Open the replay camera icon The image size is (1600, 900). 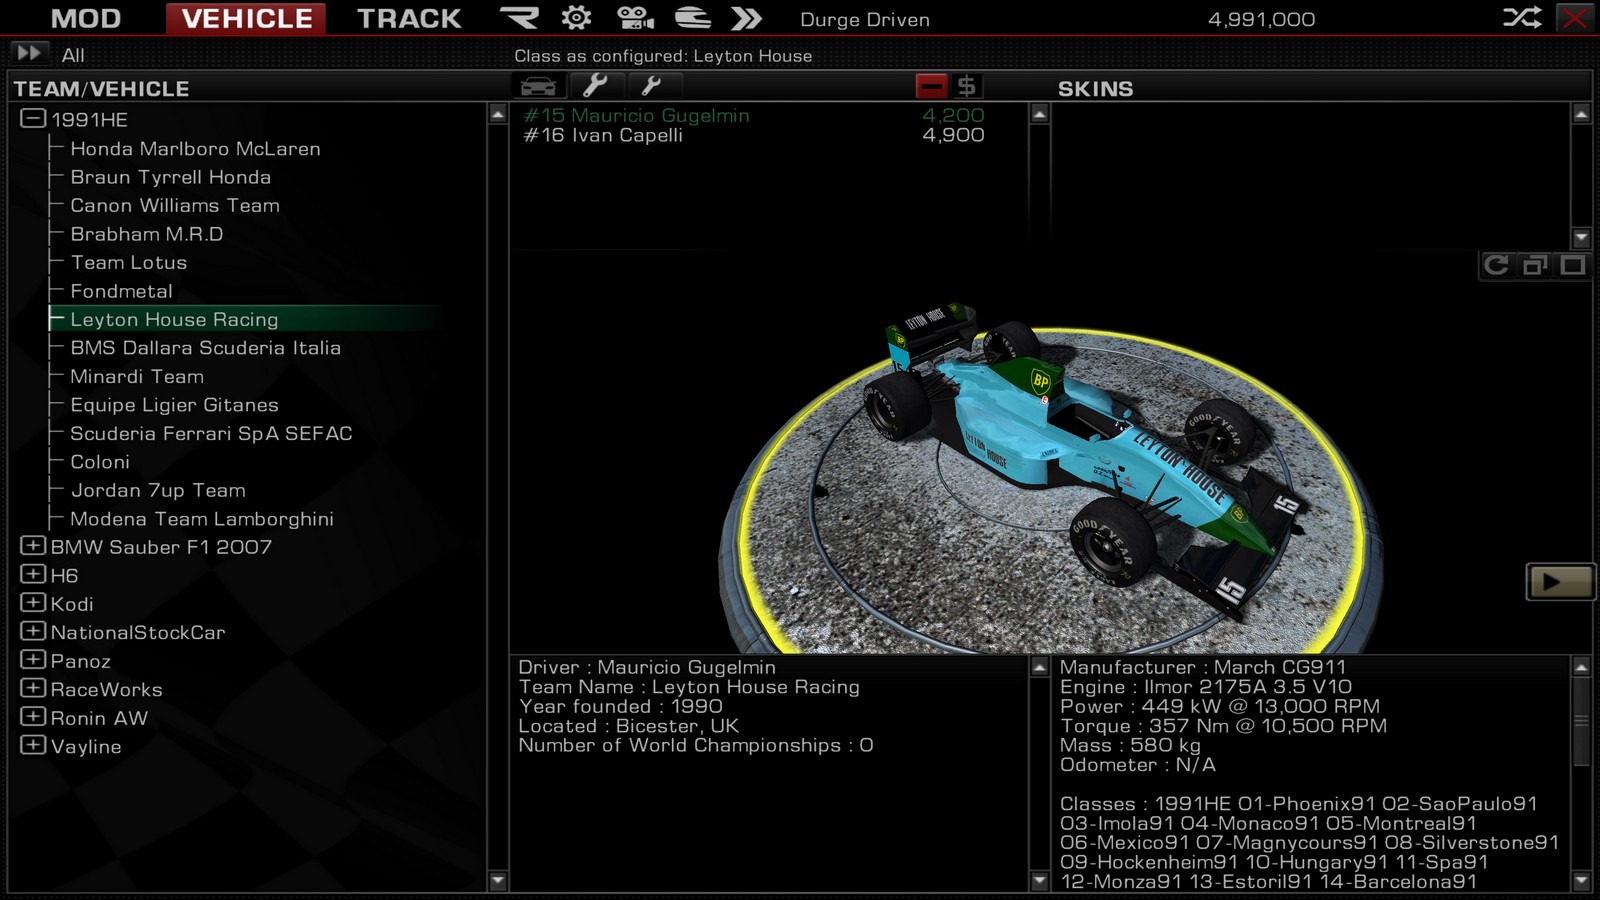click(x=634, y=18)
